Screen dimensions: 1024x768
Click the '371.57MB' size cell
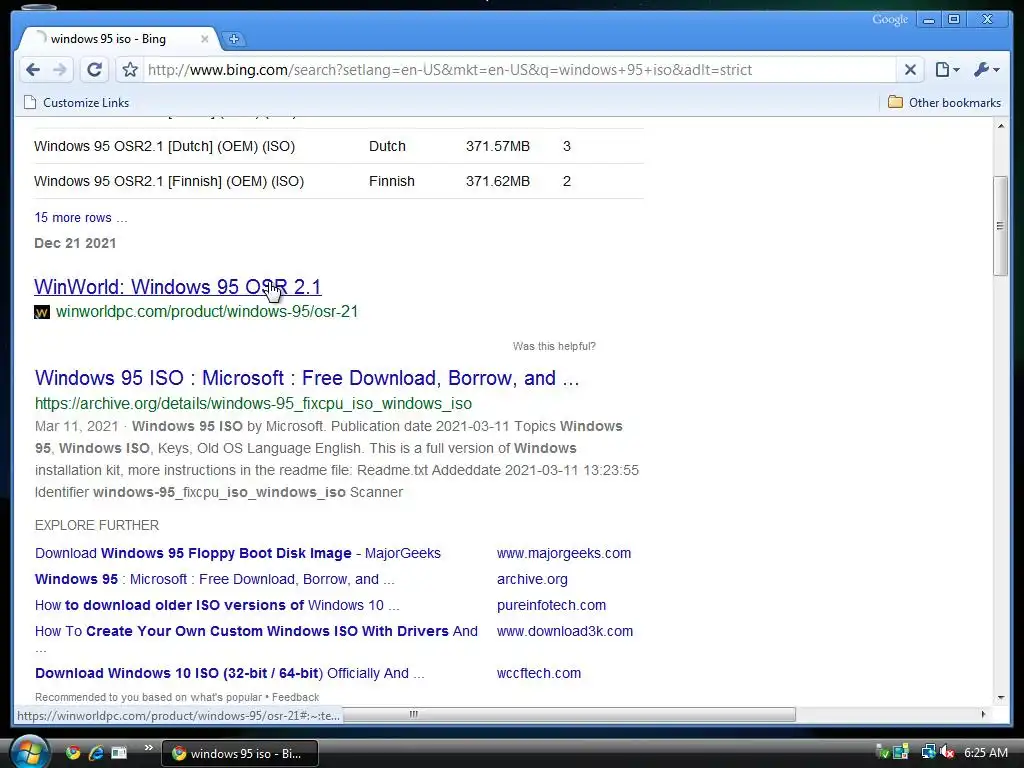[x=498, y=146]
